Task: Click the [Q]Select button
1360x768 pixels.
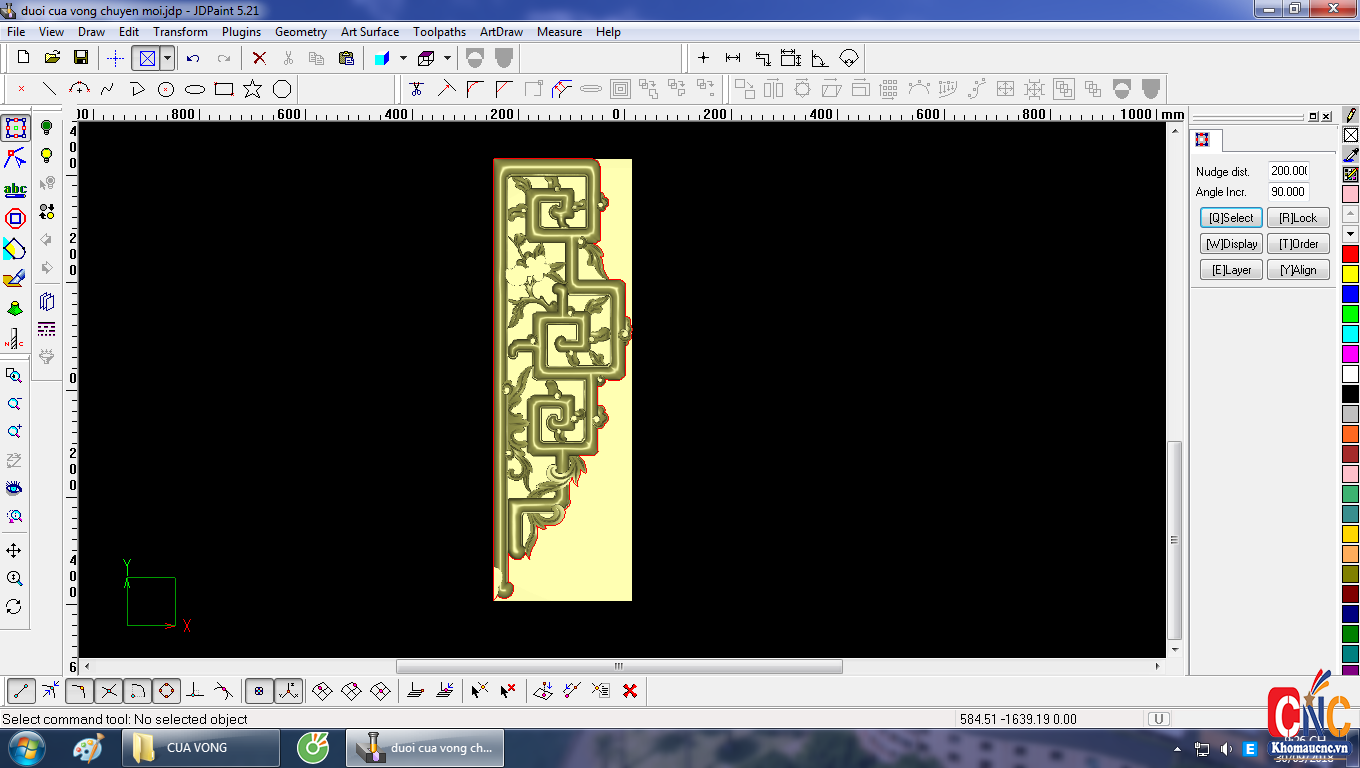Action: pos(1231,218)
